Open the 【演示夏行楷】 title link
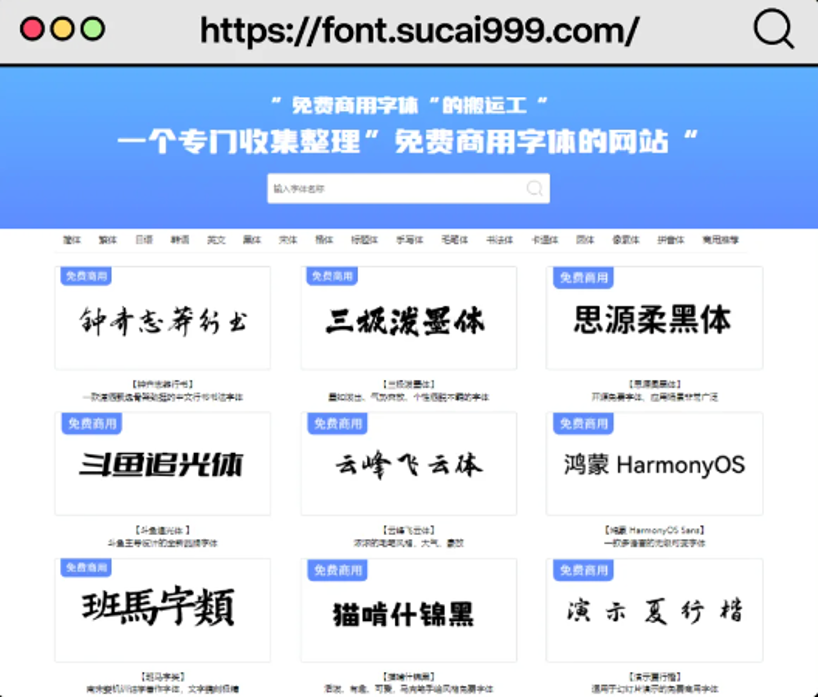 click(x=655, y=677)
